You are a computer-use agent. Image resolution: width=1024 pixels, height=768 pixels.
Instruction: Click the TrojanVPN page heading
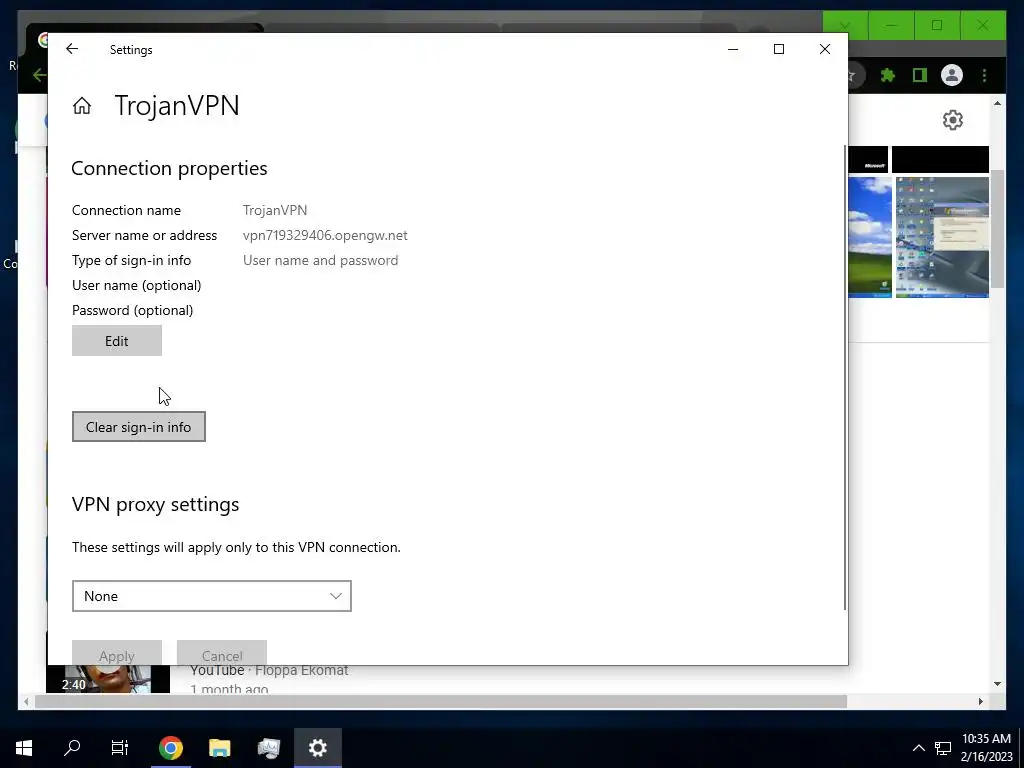(177, 105)
